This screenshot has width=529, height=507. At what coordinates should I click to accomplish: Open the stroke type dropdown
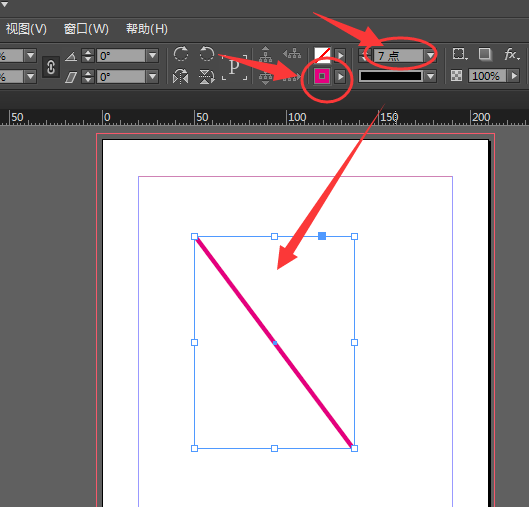430,77
